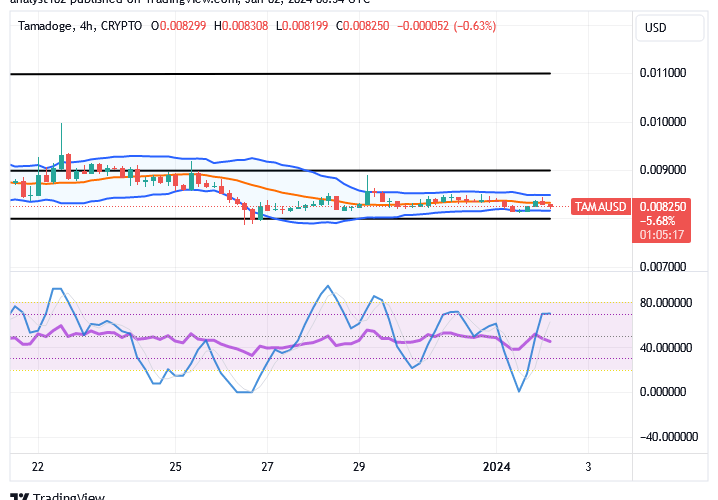Click the 40.000000 oscillator axis label
This screenshot has width=718, height=500.
click(x=666, y=348)
